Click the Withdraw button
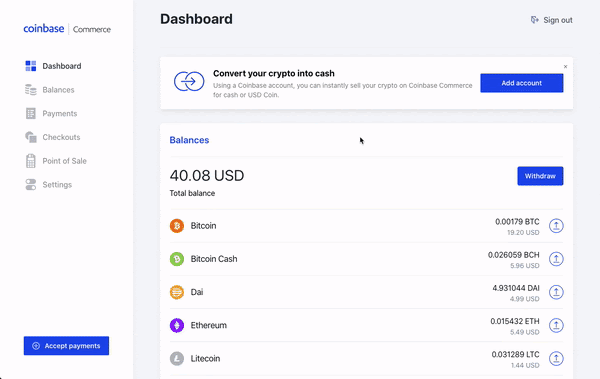Screen dimensions: 600x379 tap(540, 176)
